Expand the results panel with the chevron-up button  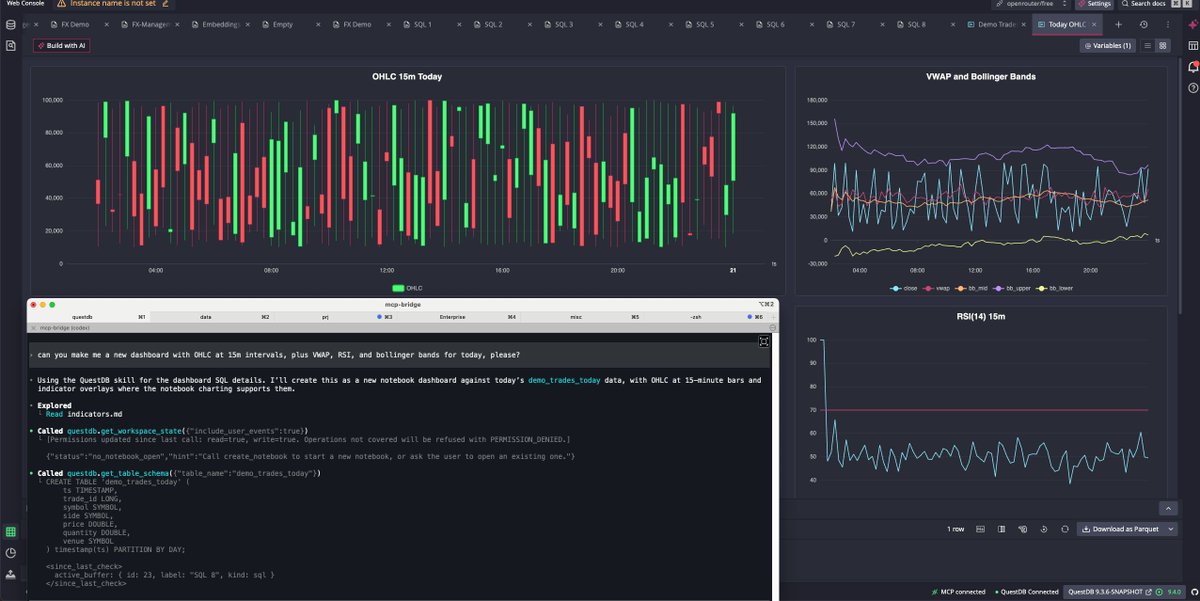[x=1166, y=509]
